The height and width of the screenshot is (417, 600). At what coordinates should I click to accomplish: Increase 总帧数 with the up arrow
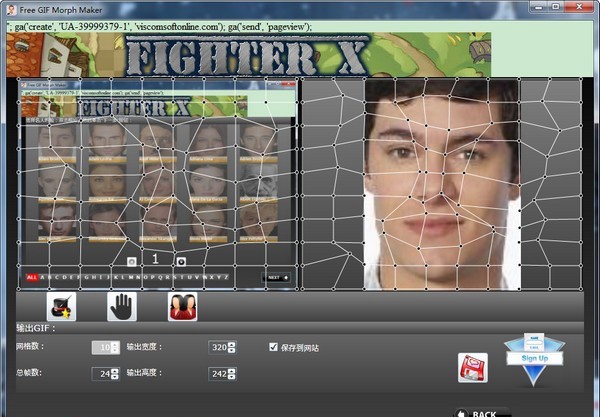tap(115, 371)
